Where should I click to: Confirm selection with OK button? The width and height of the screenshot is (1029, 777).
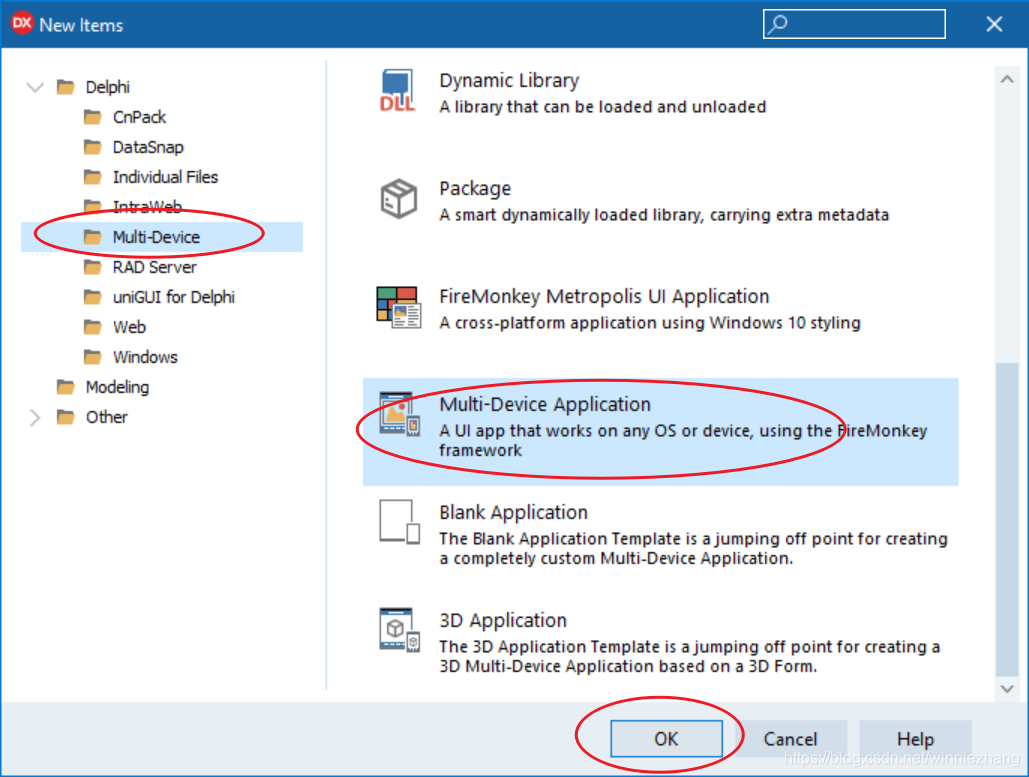tap(666, 739)
